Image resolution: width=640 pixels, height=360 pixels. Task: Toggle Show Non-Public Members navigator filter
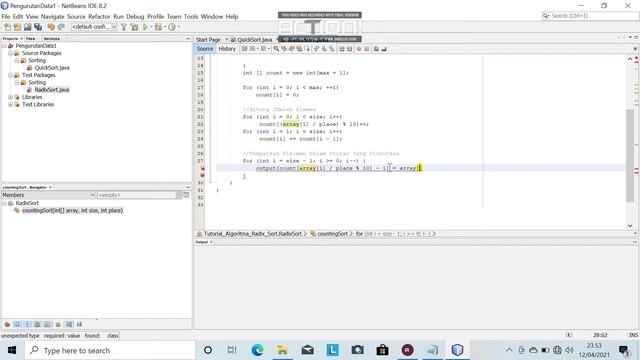coord(38,324)
